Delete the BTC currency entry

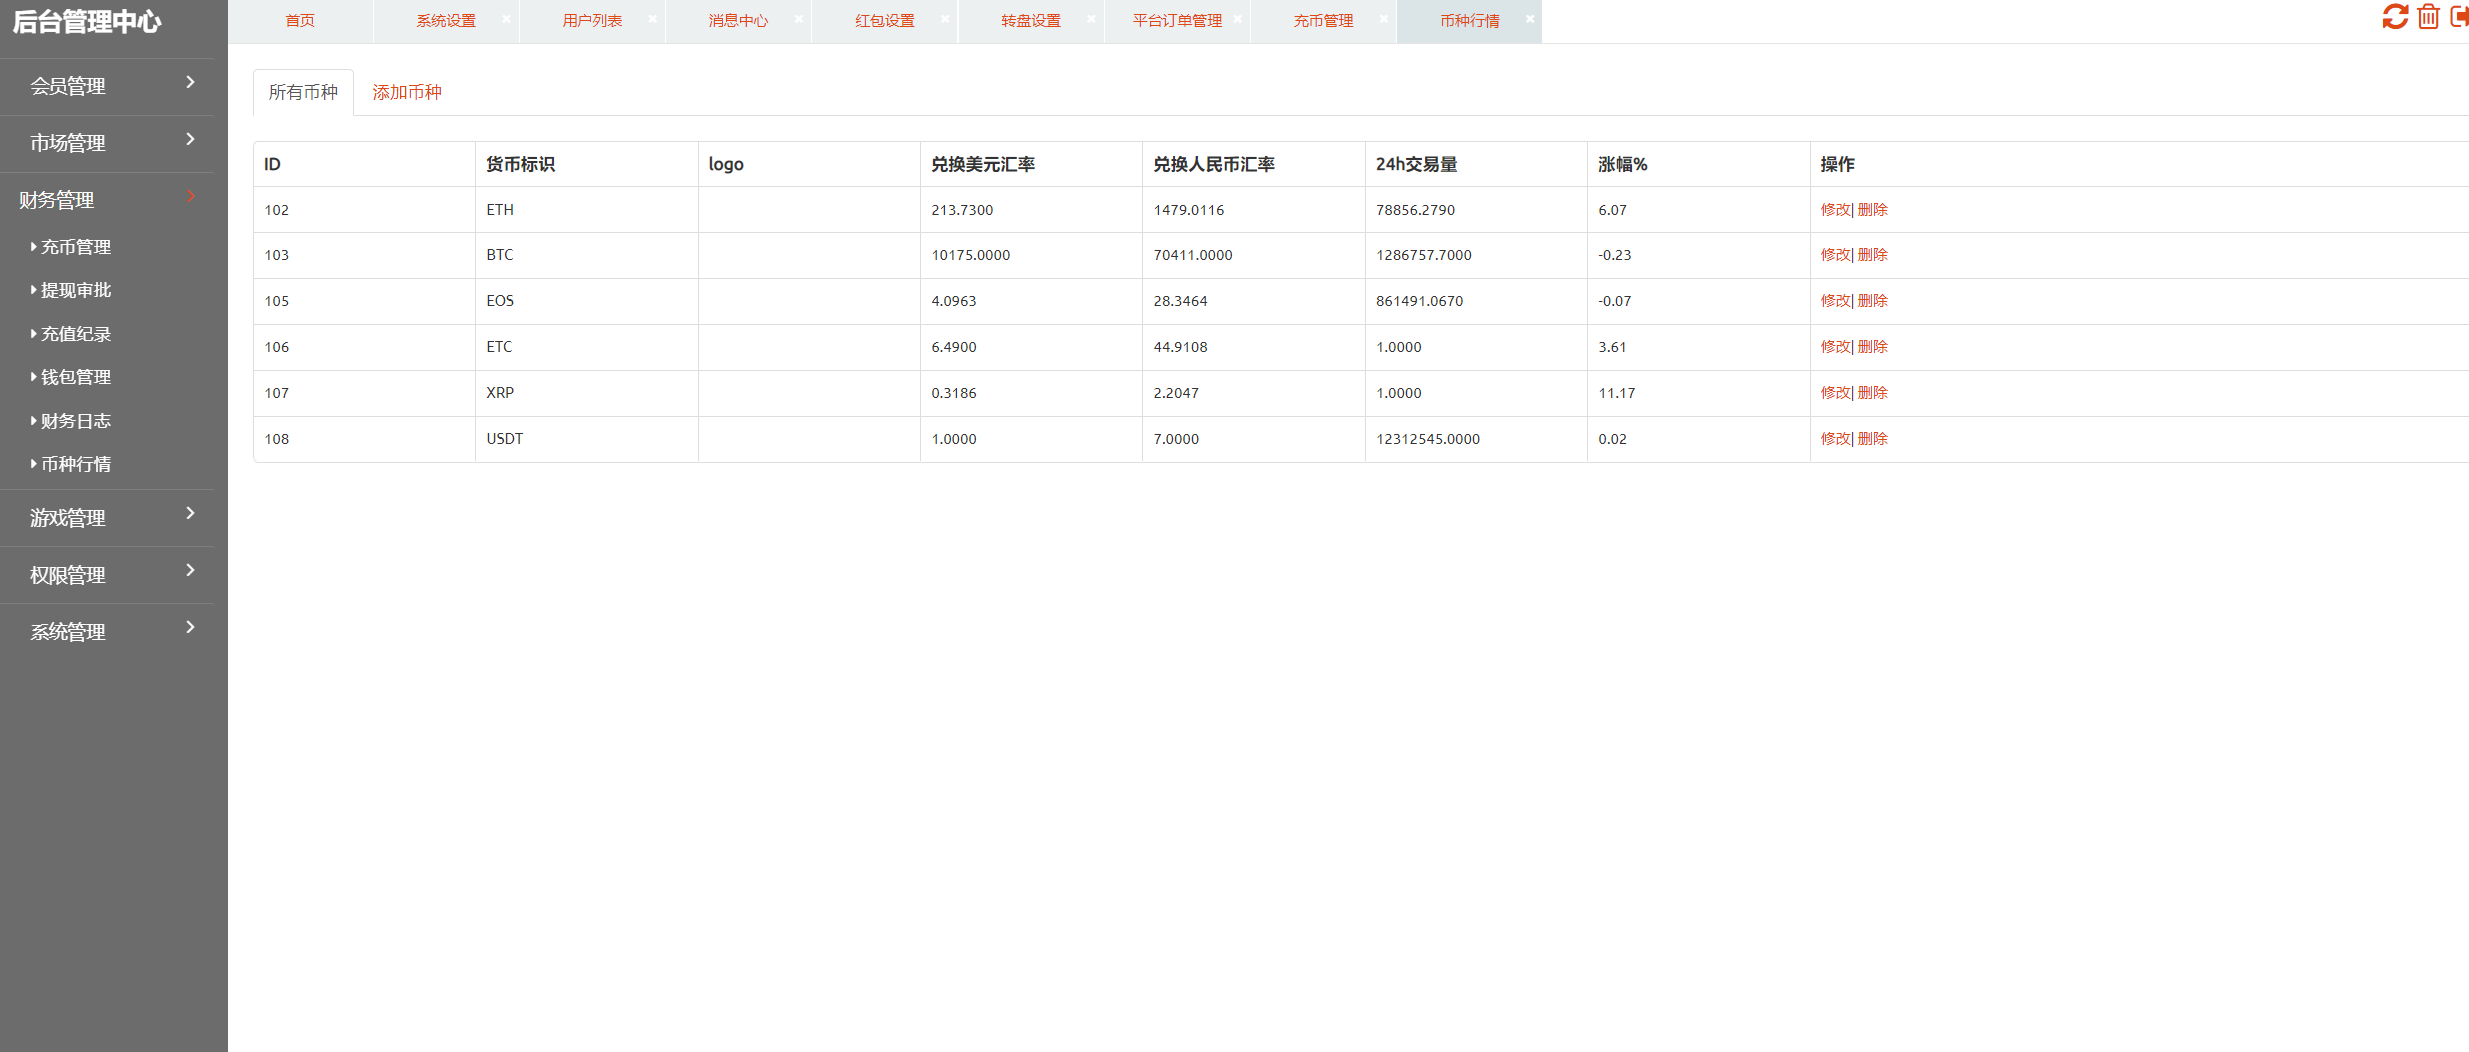[x=1873, y=255]
